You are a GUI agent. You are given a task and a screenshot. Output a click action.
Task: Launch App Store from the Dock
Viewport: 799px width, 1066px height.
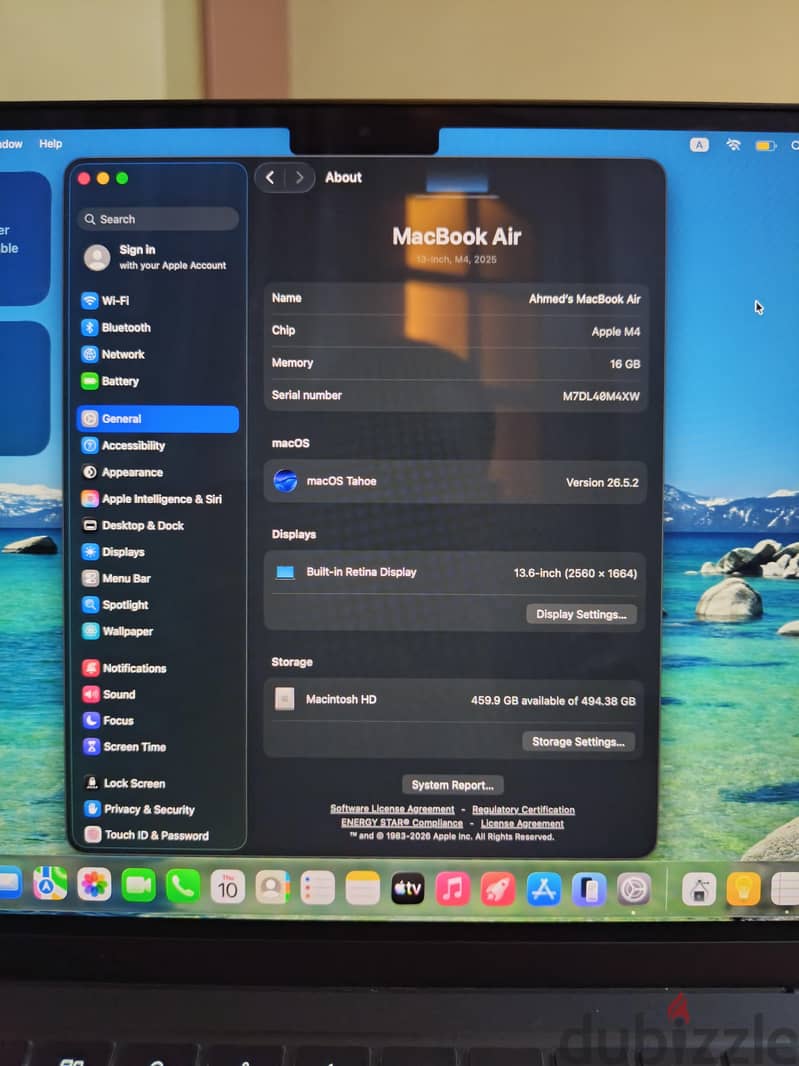coord(543,889)
